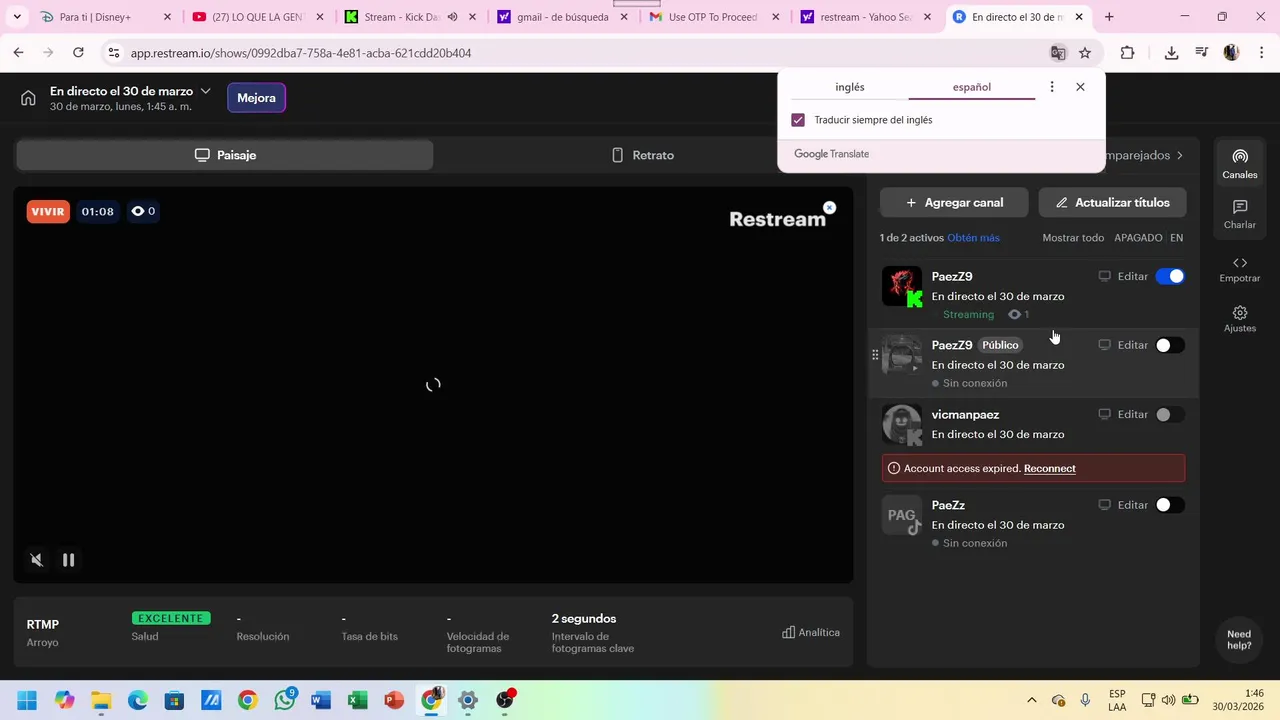
Task: Switch to Para ti Disney+ browser tab
Action: [105, 17]
